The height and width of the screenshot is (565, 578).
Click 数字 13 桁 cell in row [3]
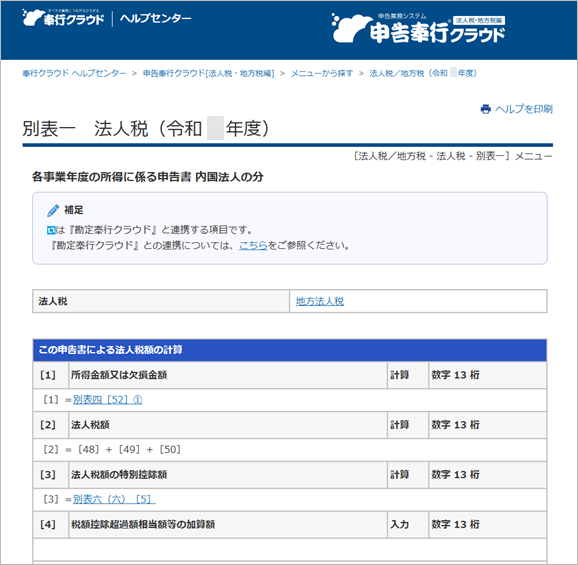pos(487,474)
